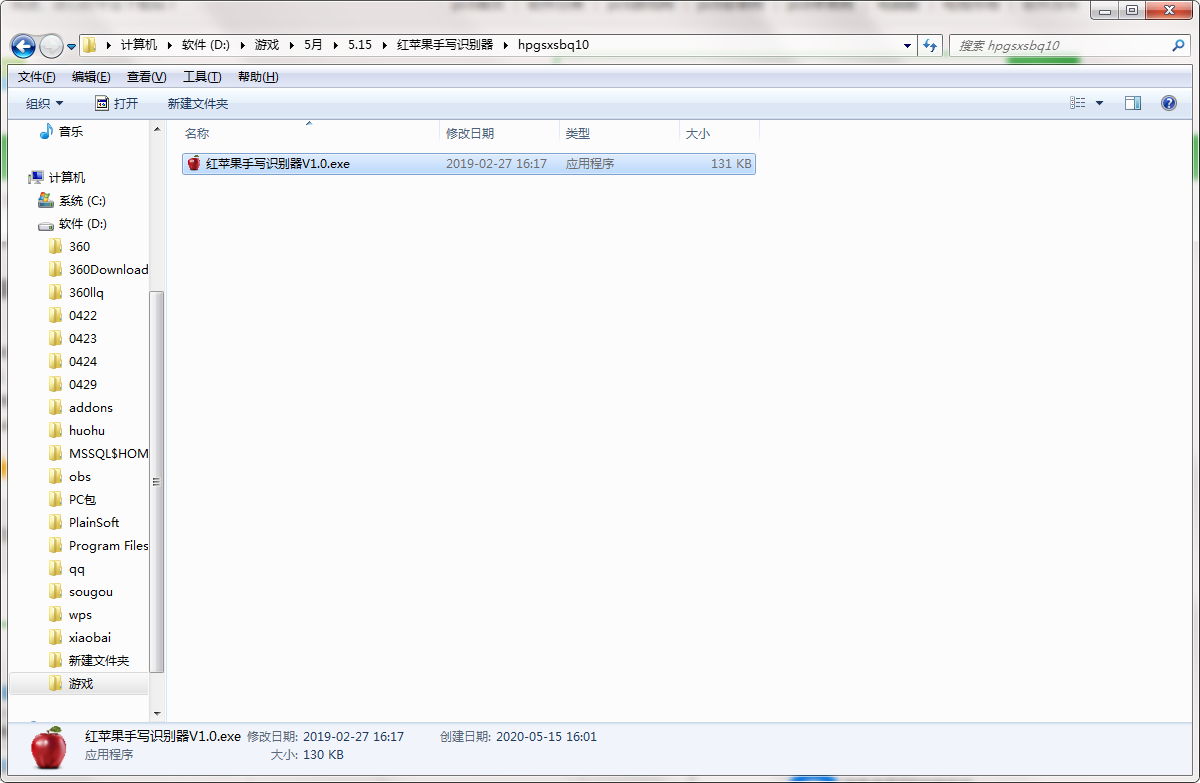1200x783 pixels.
Task: Select 系统 (C:) drive
Action: 82,200
